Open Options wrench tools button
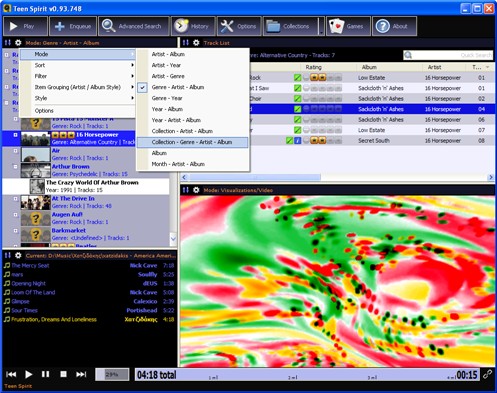This screenshot has height=393, width=497. coord(239,26)
